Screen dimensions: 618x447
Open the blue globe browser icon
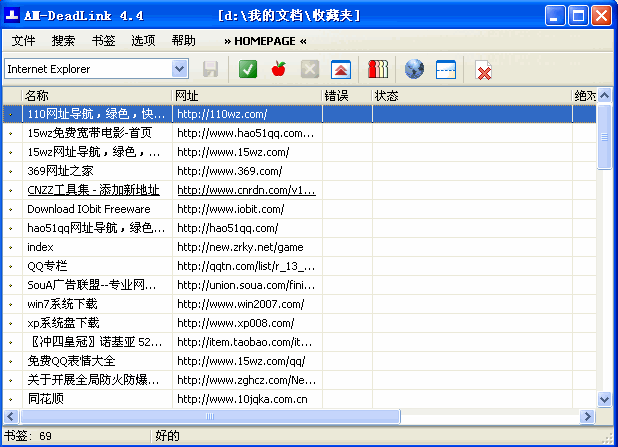point(414,69)
